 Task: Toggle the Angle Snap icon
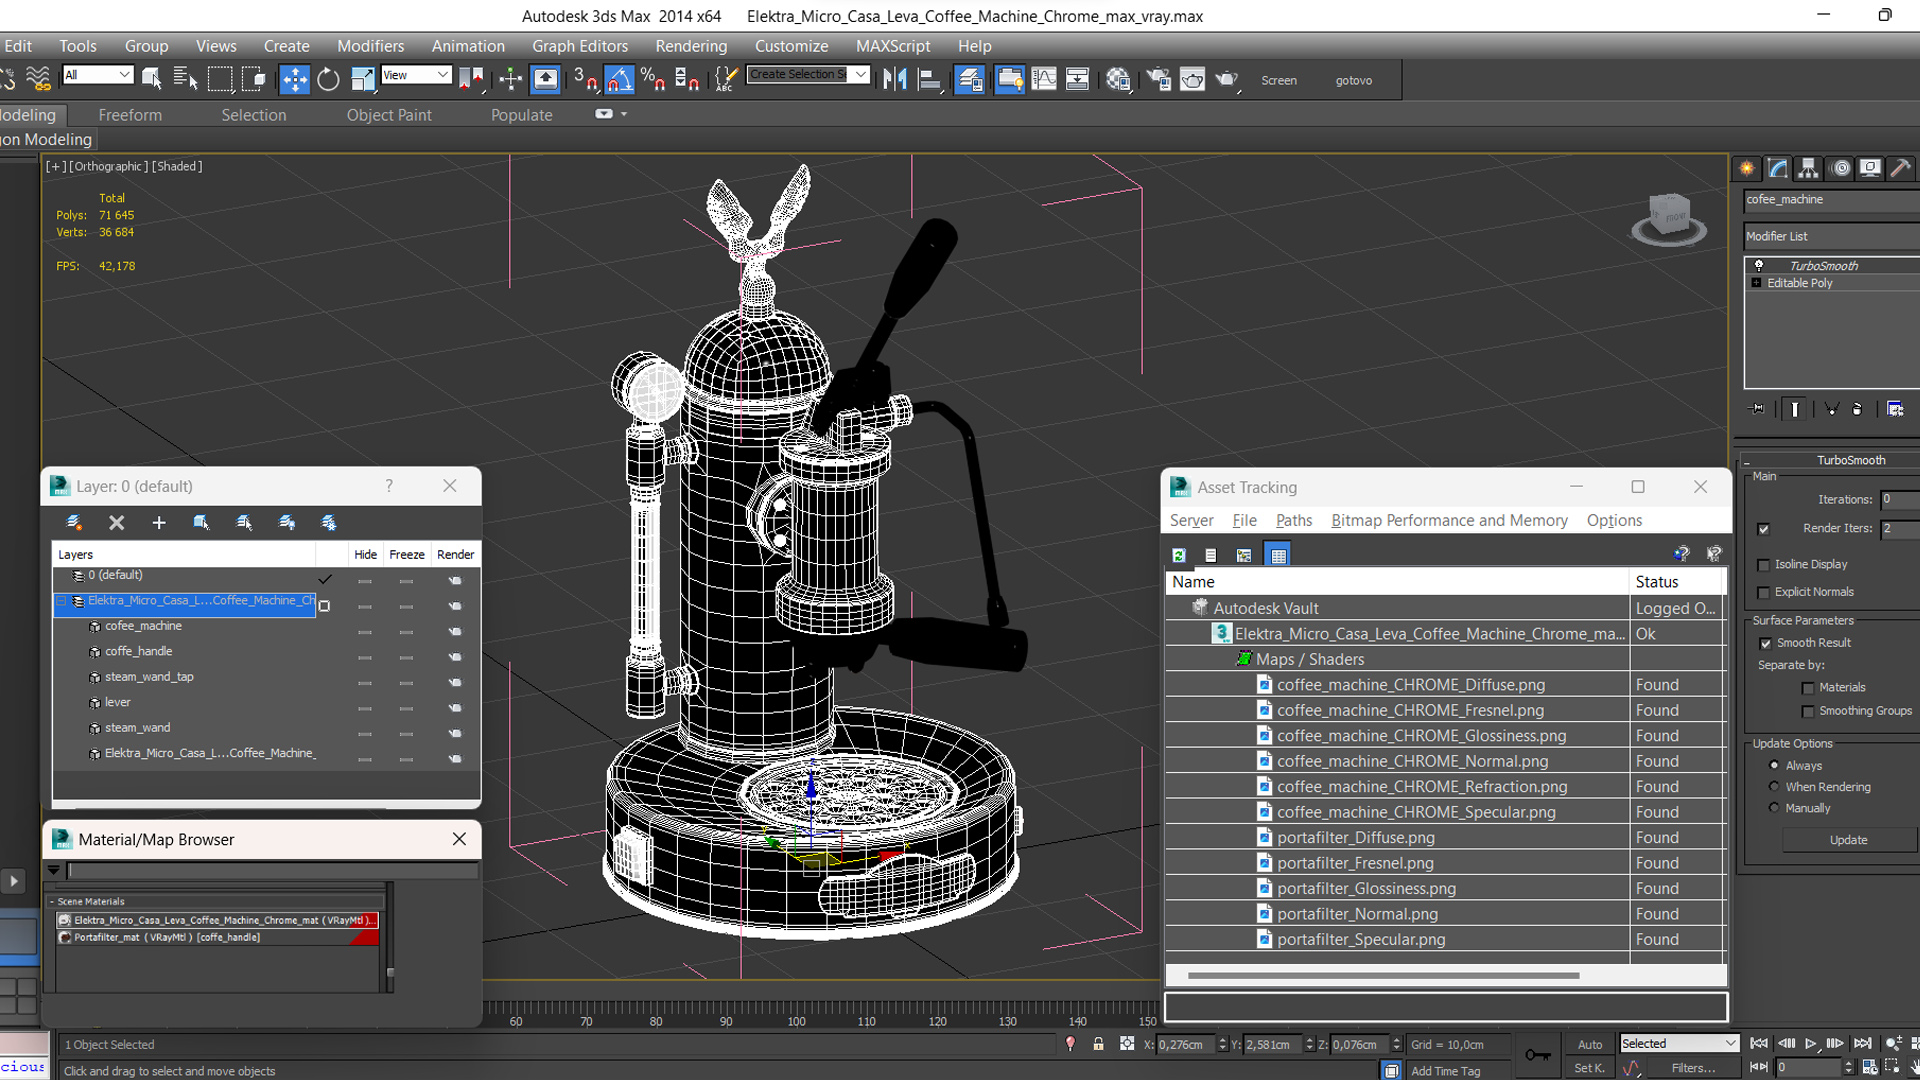(619, 80)
